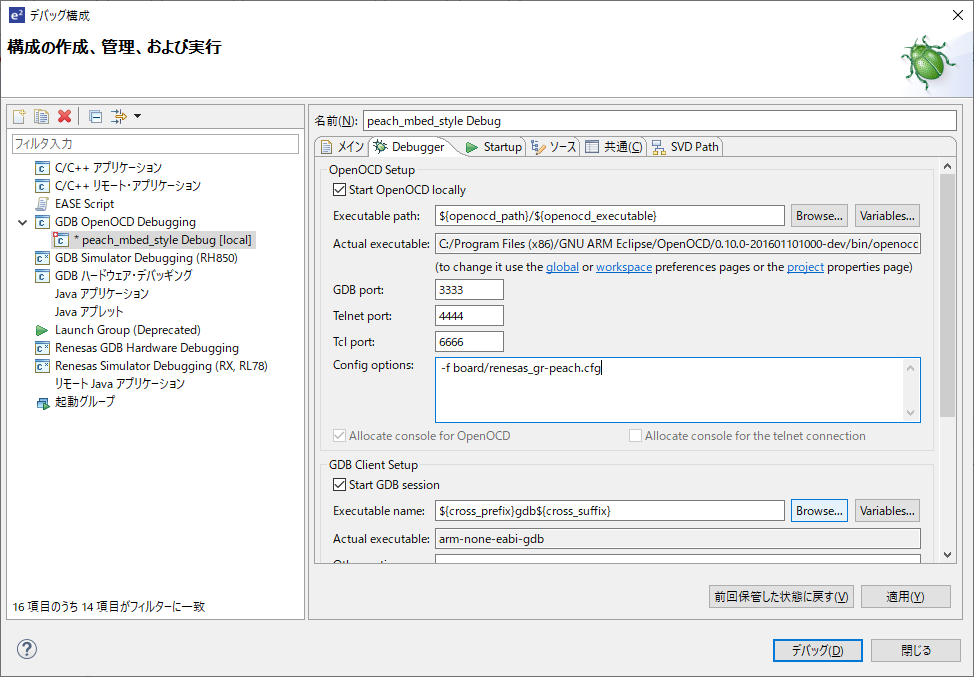This screenshot has width=974, height=677.
Task: Click the デバッグ(D) button
Action: pyautogui.click(x=817, y=650)
